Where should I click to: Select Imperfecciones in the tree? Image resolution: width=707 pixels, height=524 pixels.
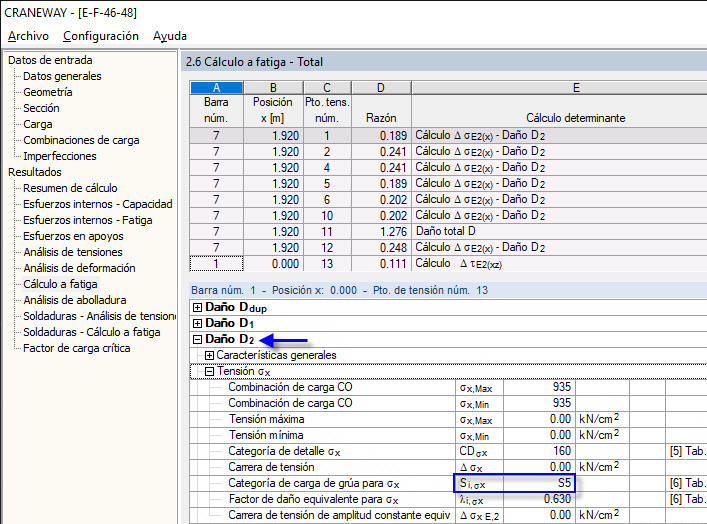60,156
